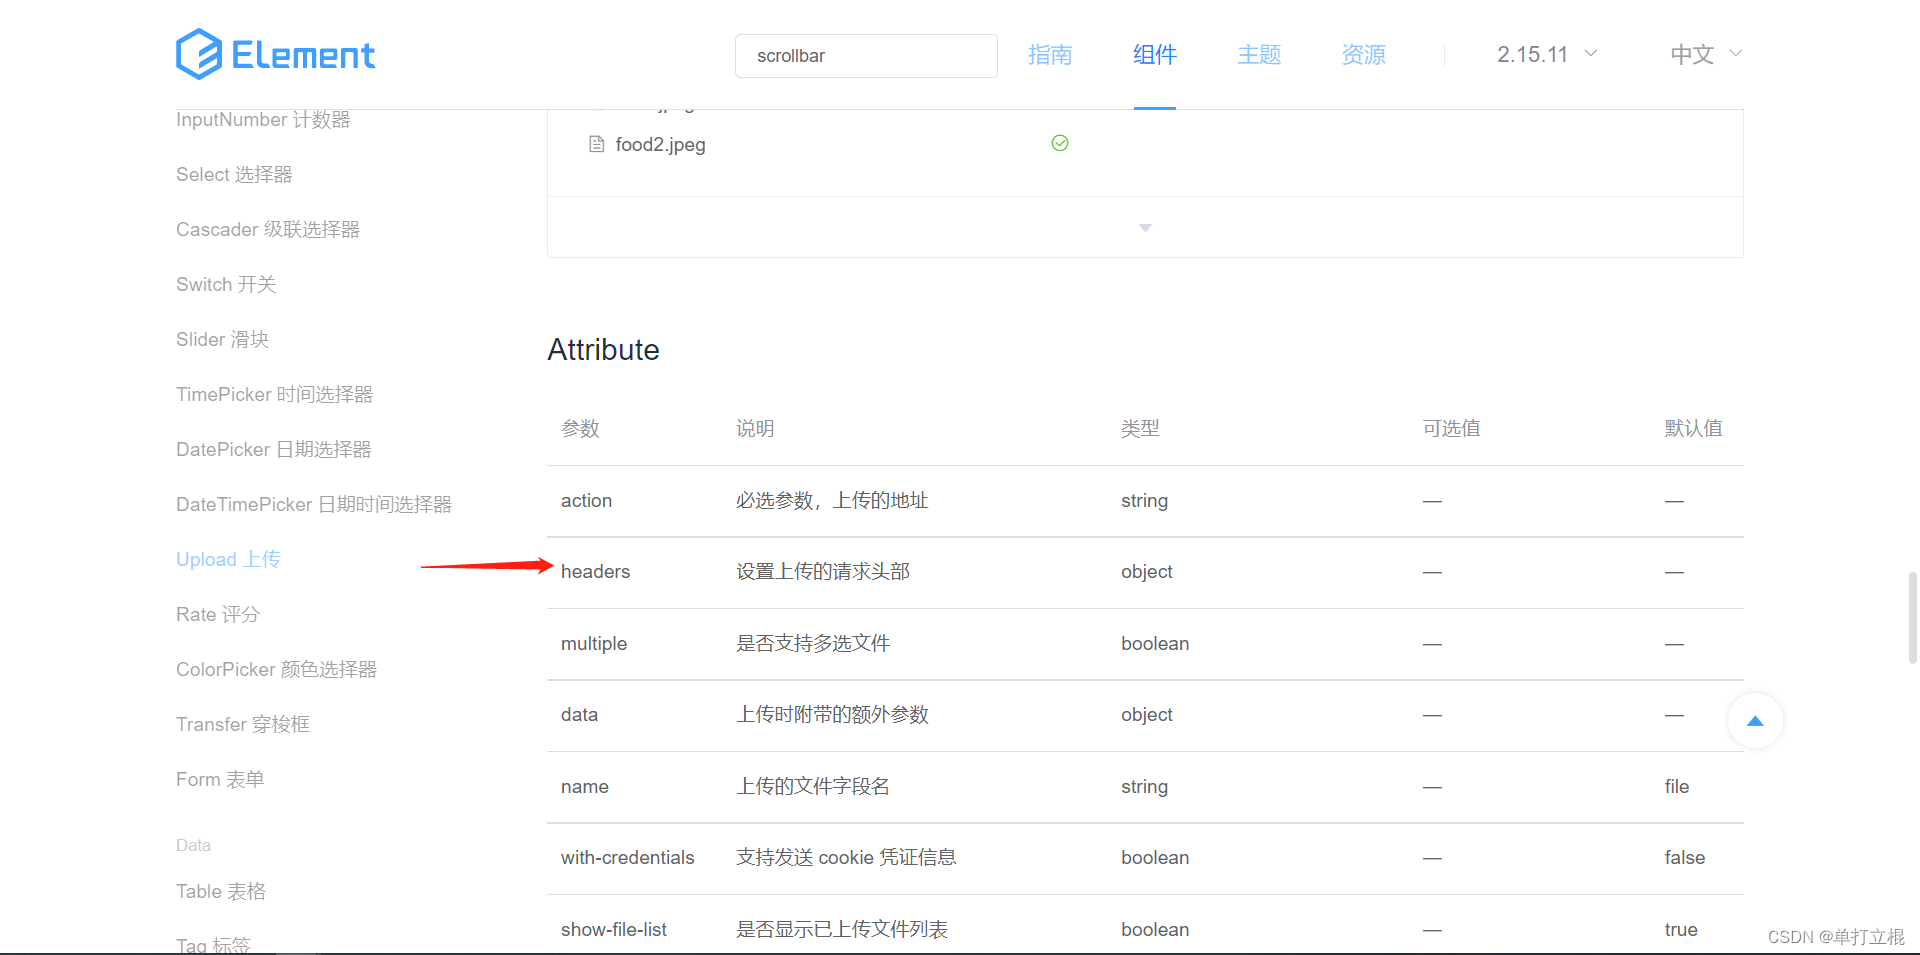Switch to the 主题 navigation tab

pos(1258,55)
